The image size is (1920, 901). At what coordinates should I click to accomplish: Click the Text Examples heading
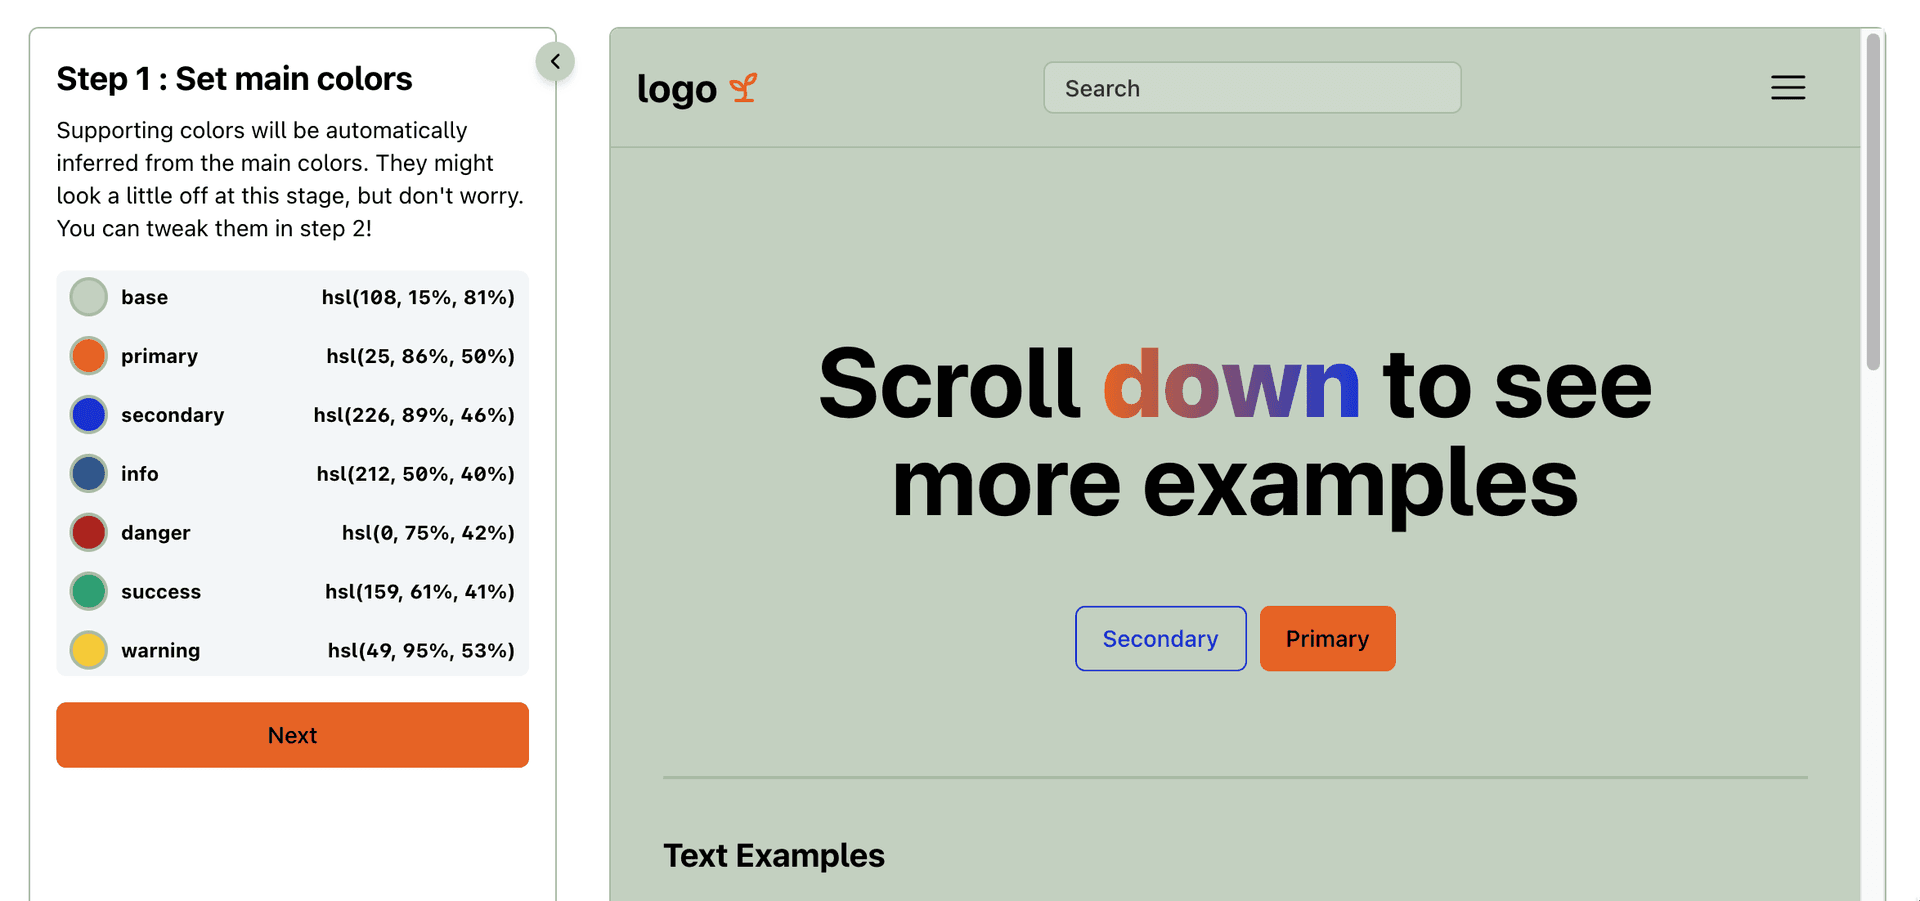773,855
